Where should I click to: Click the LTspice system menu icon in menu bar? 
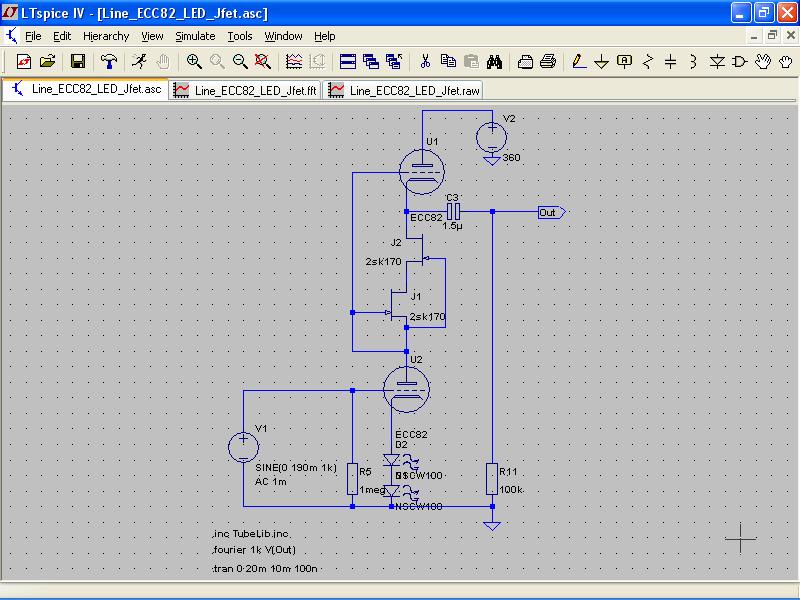tap(11, 36)
